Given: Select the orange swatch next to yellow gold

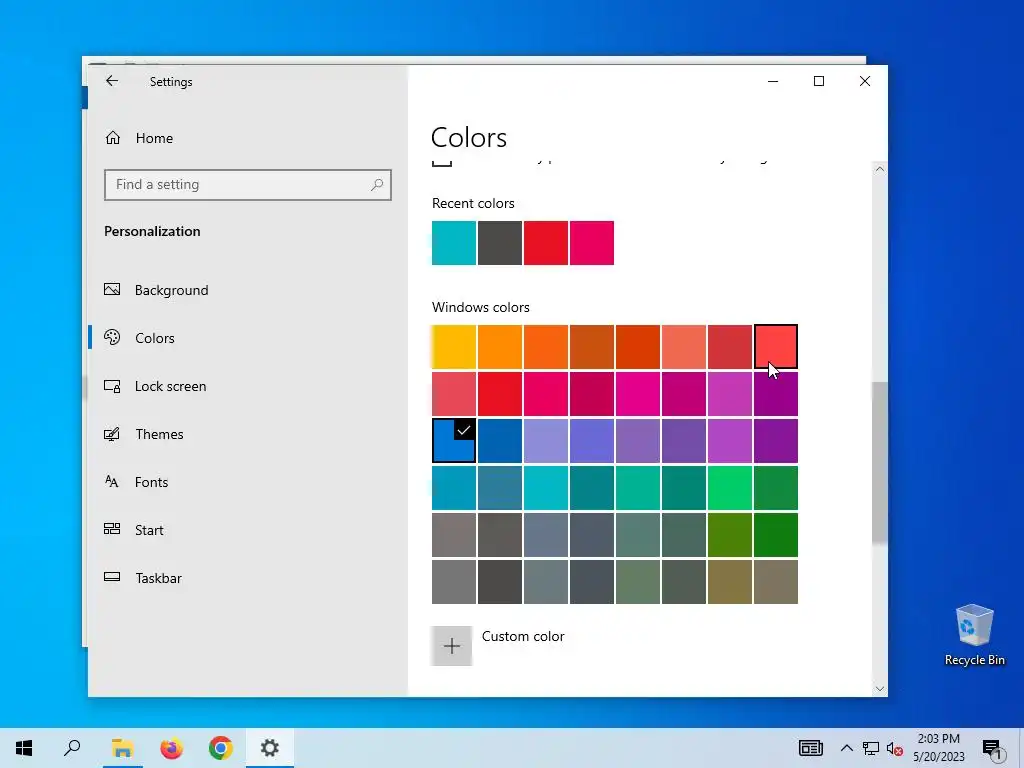Looking at the screenshot, I should pyautogui.click(x=500, y=347).
